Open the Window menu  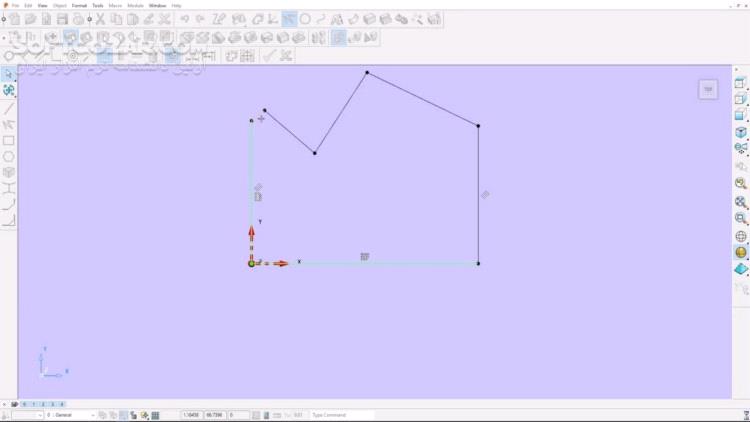coord(157,6)
